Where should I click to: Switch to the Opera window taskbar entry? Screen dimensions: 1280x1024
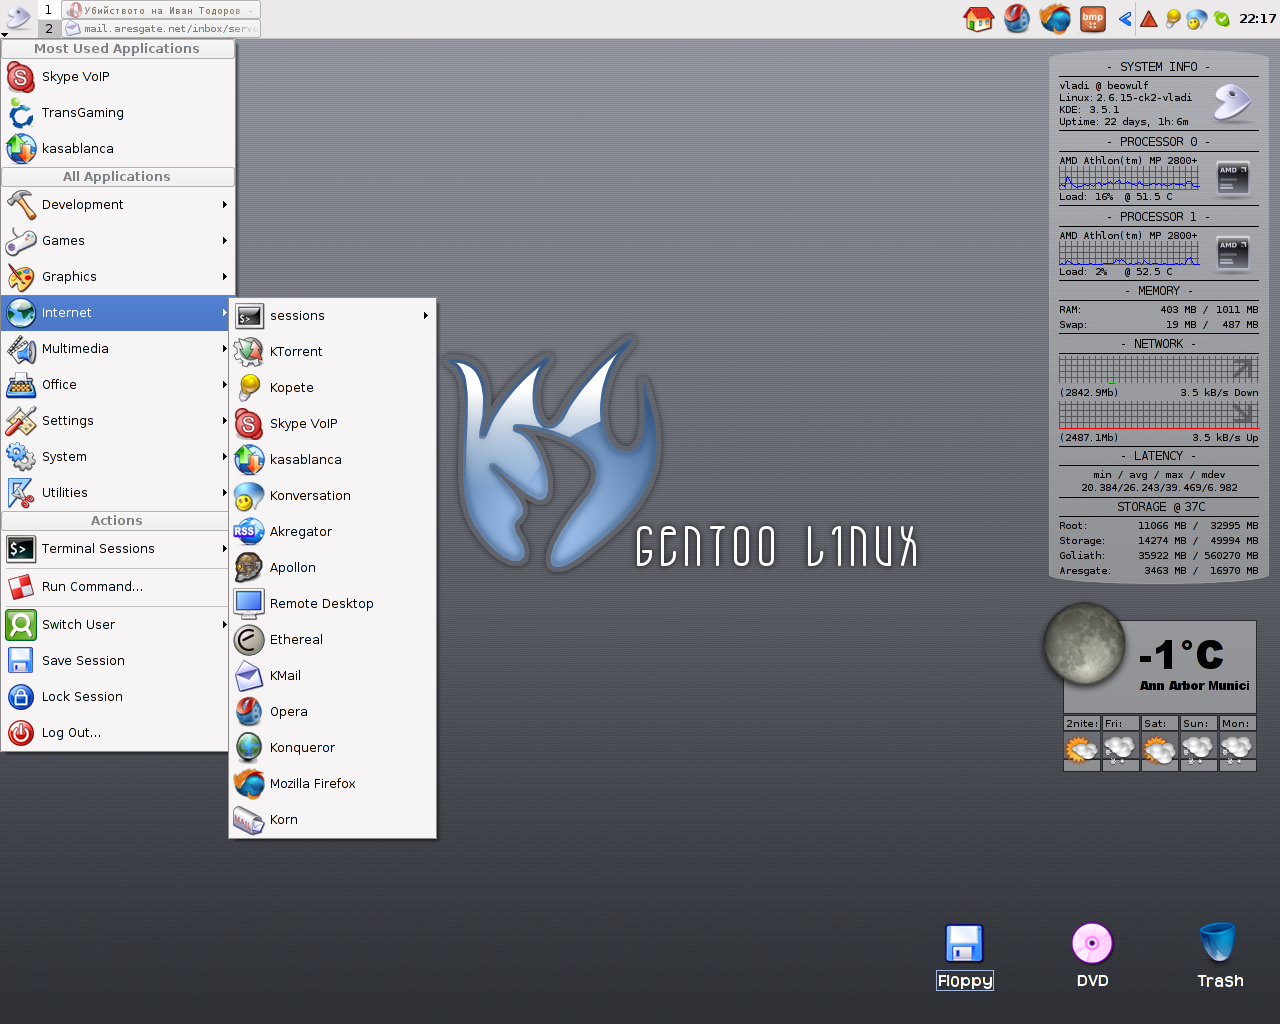[x=161, y=10]
